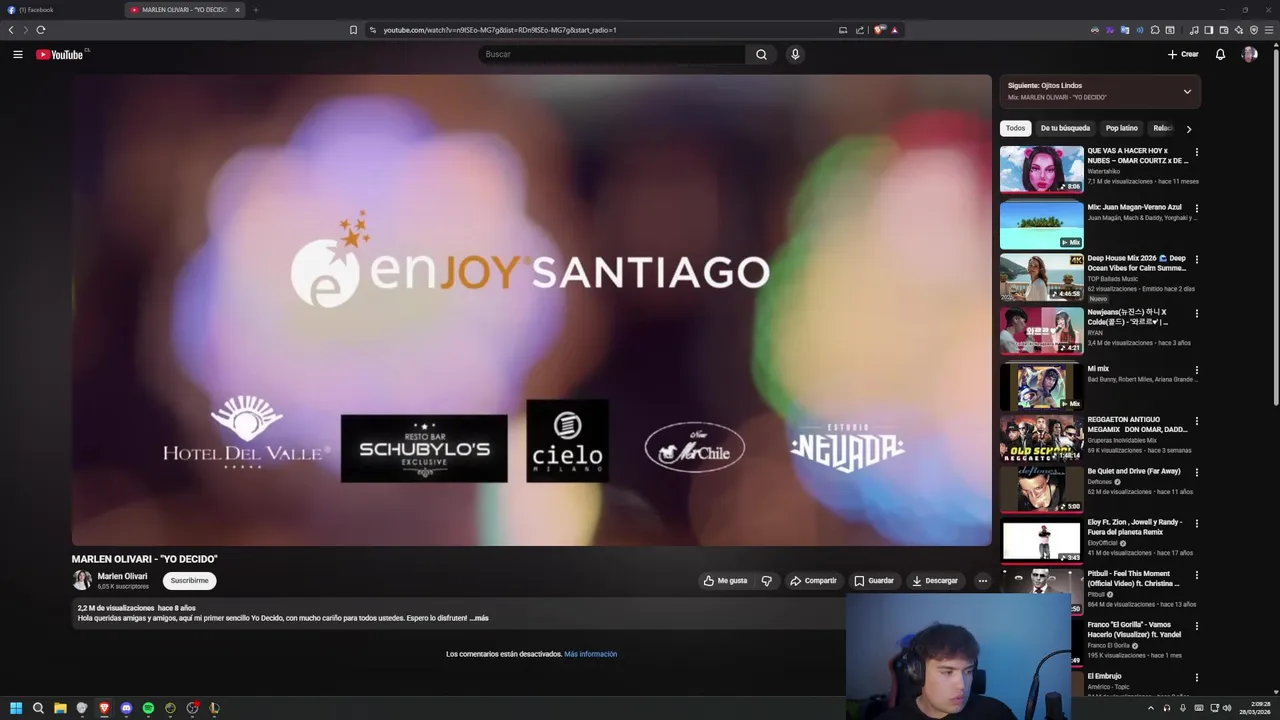Open options for Mix: Juan Magan-Verano Azul
Viewport: 1280px width, 720px height.
coord(1196,209)
